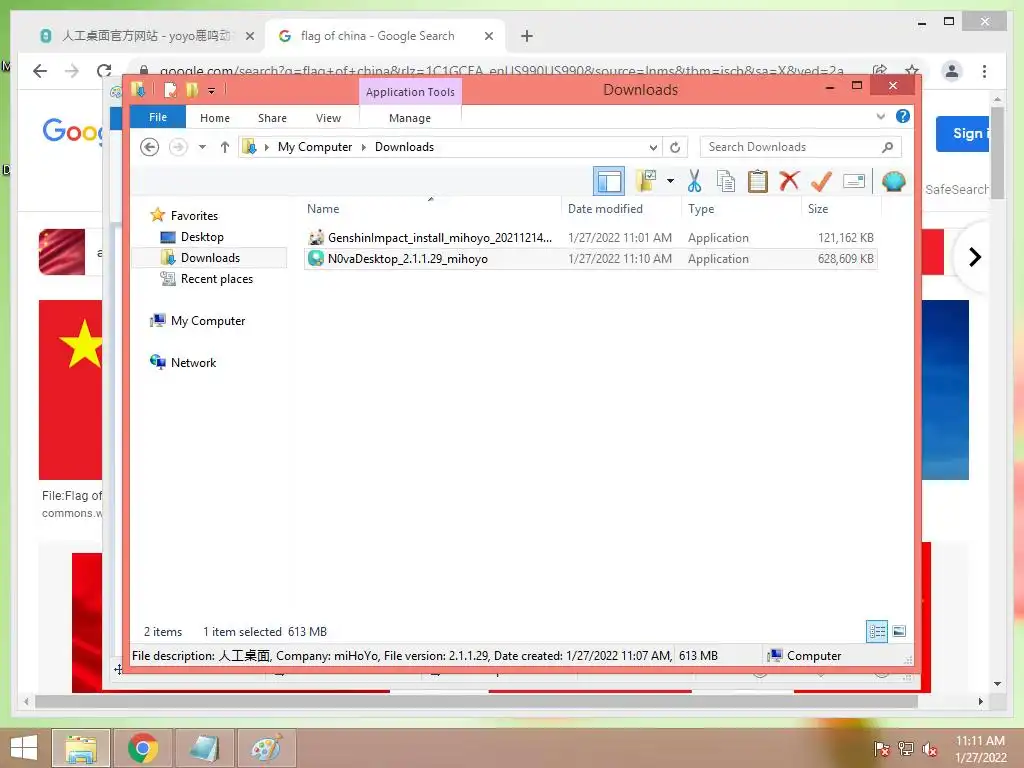This screenshot has height=768, width=1024.
Task: Delete file with the red X icon
Action: pyautogui.click(x=789, y=180)
